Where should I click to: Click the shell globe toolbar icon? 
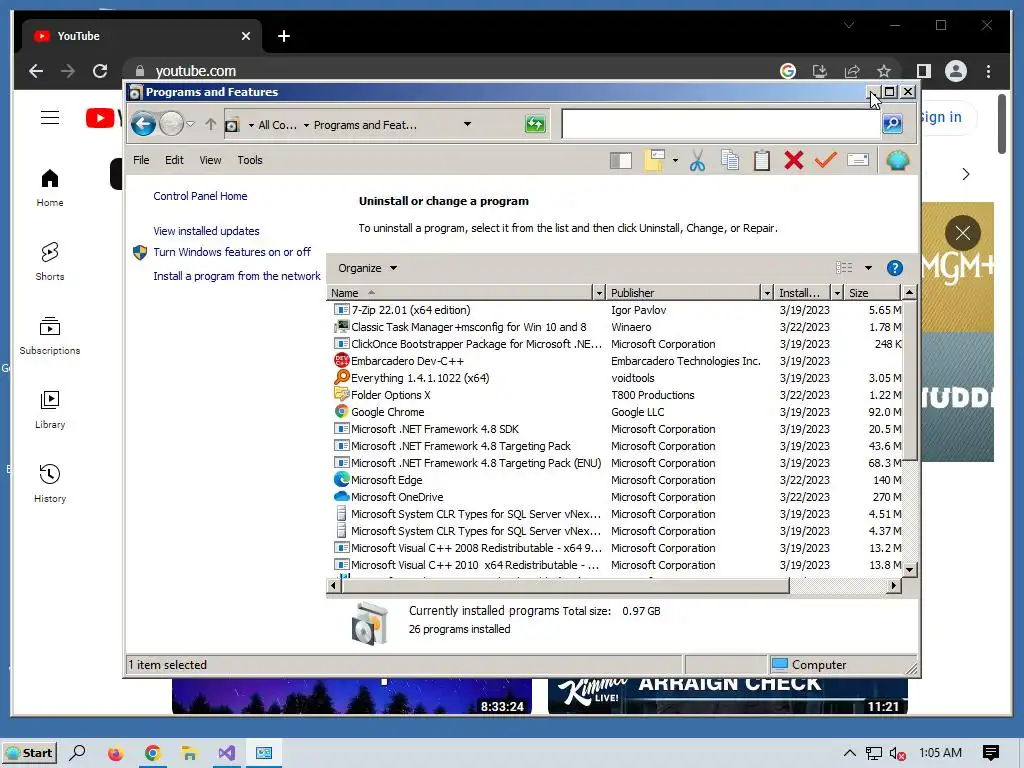[898, 160]
